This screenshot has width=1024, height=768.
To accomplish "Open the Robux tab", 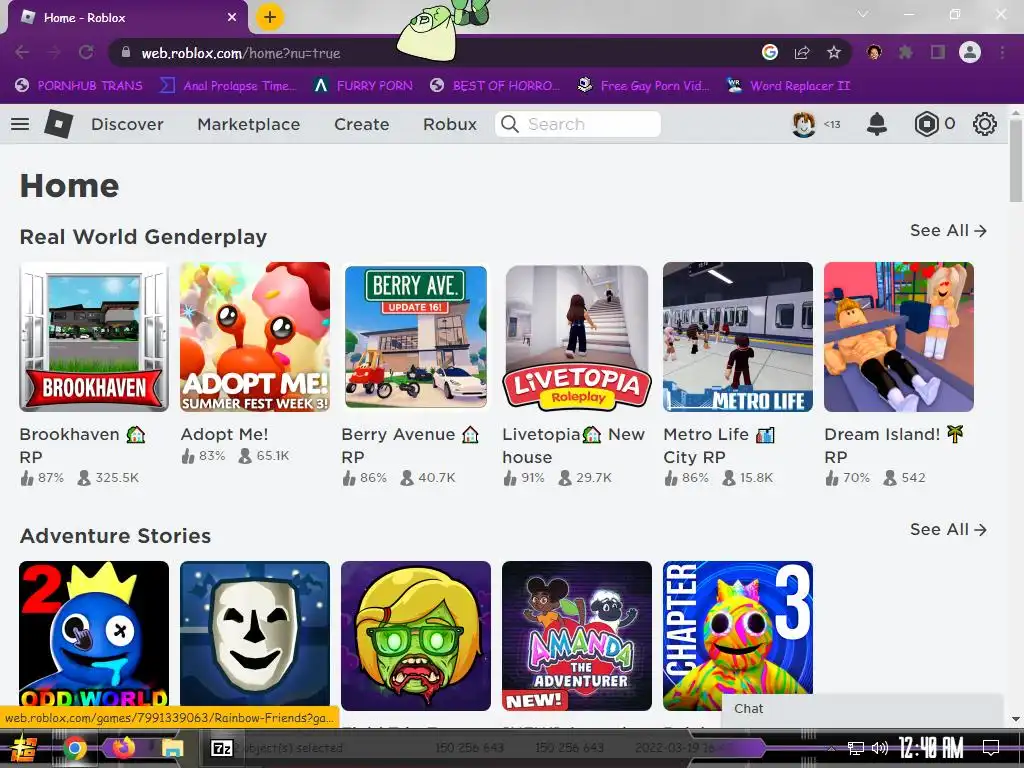I will coord(450,124).
